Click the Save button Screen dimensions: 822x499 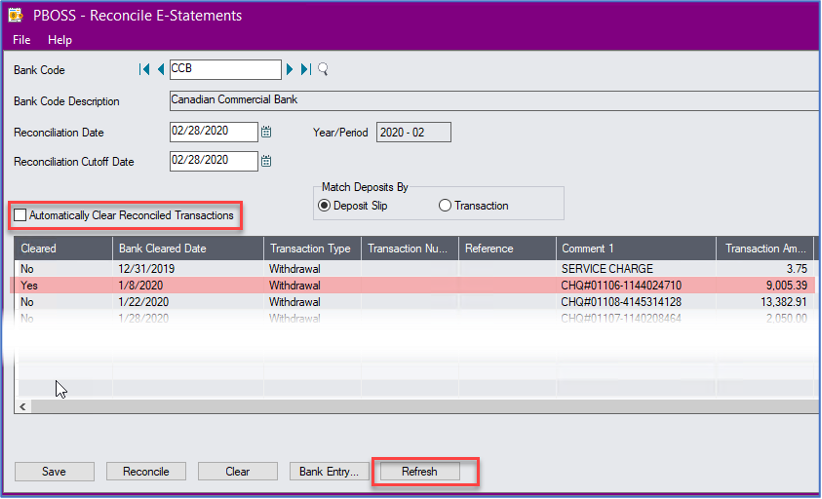[x=55, y=471]
